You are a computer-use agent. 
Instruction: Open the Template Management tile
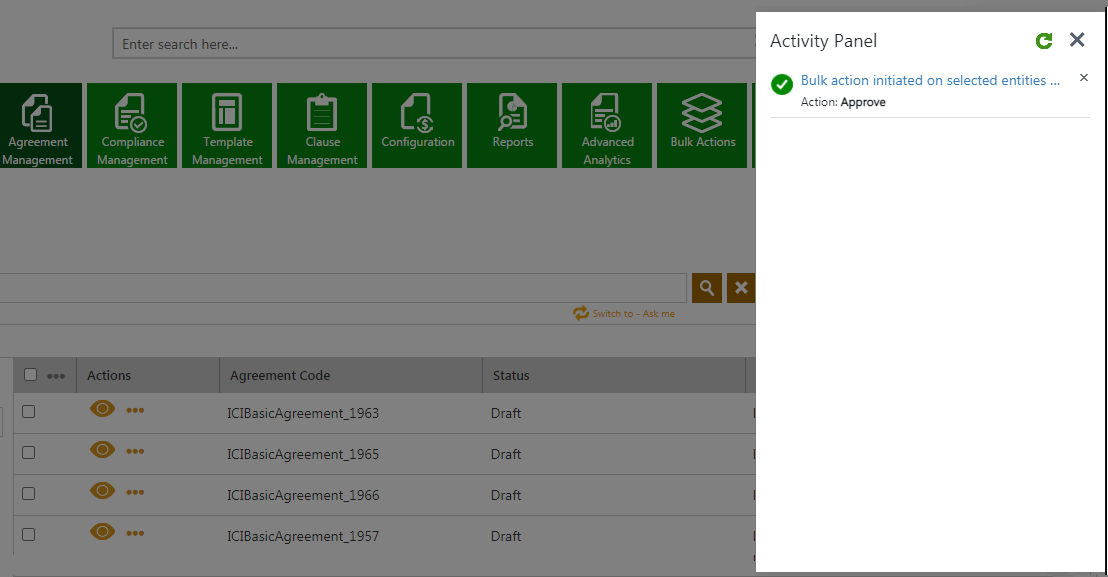[x=227, y=125]
